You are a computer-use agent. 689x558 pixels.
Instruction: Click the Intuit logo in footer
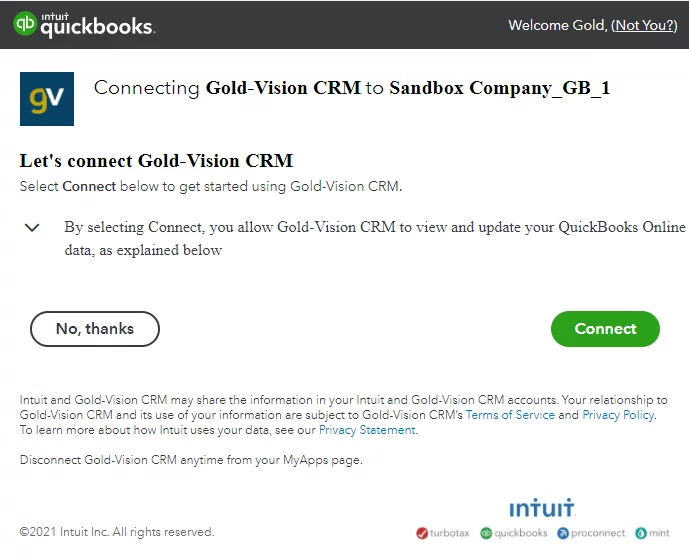[x=542, y=508]
